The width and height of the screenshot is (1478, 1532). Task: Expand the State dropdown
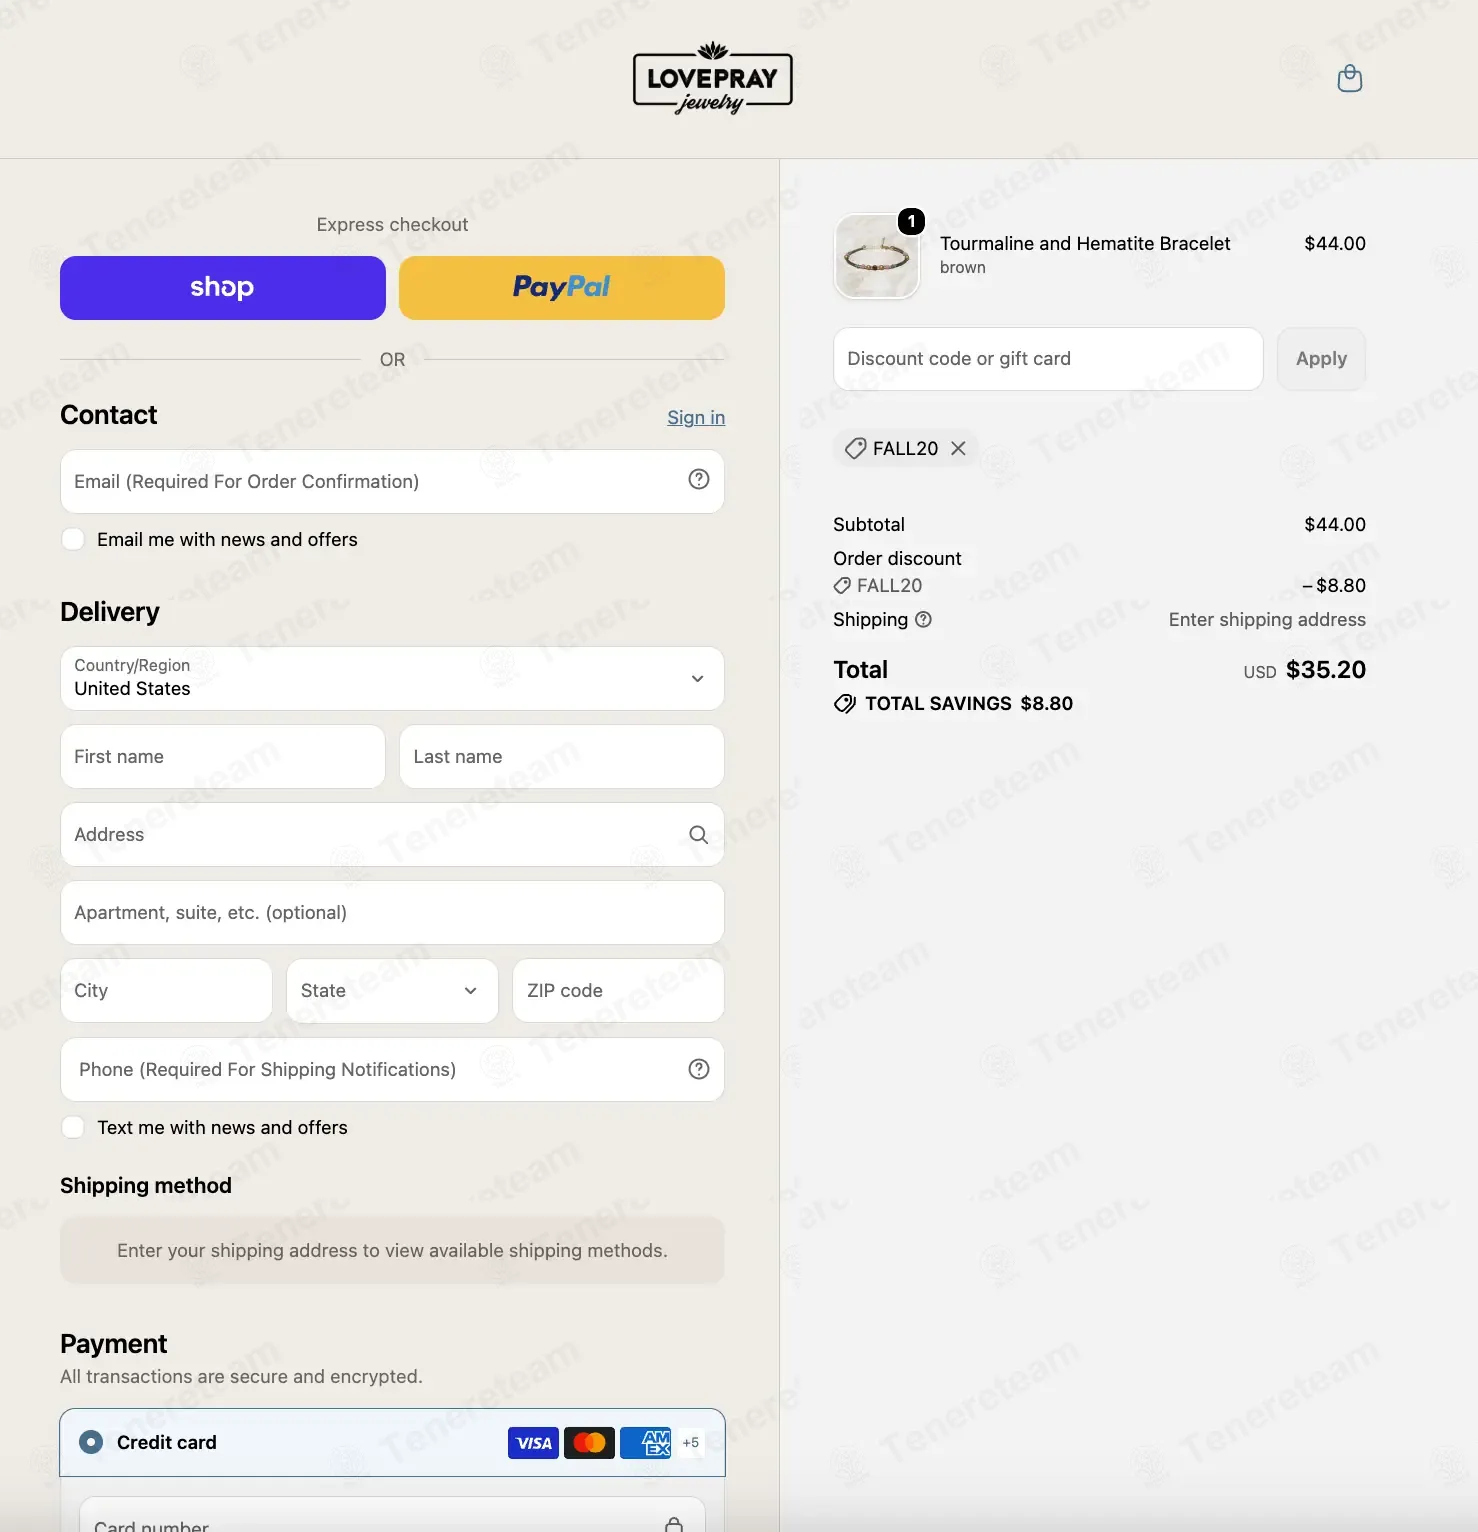[392, 990]
